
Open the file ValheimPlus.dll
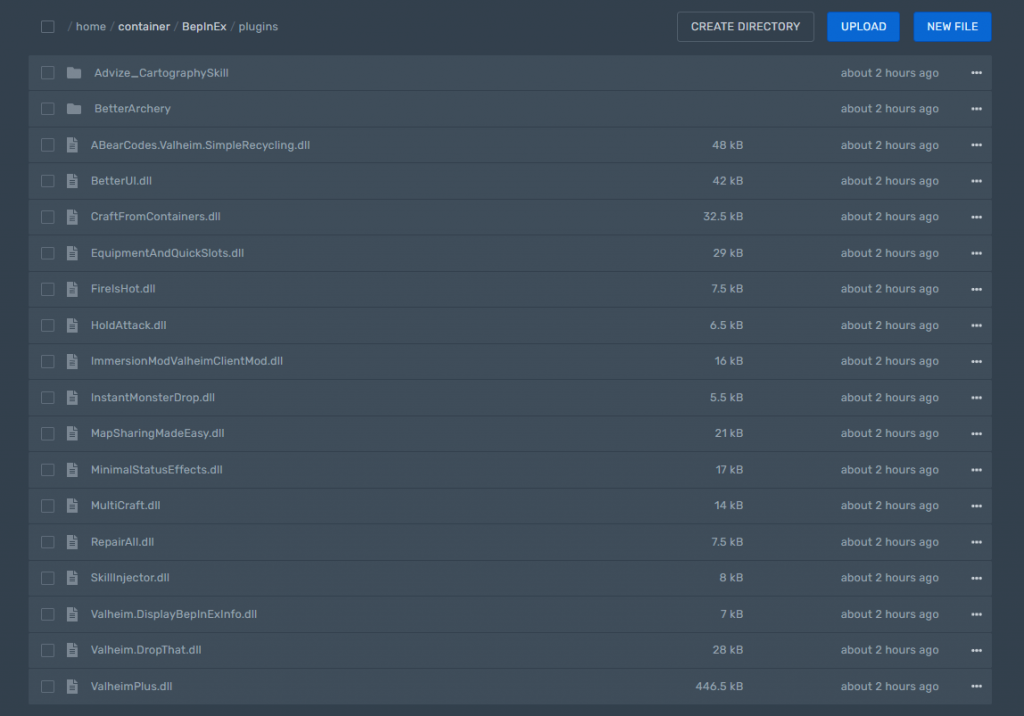tap(131, 686)
